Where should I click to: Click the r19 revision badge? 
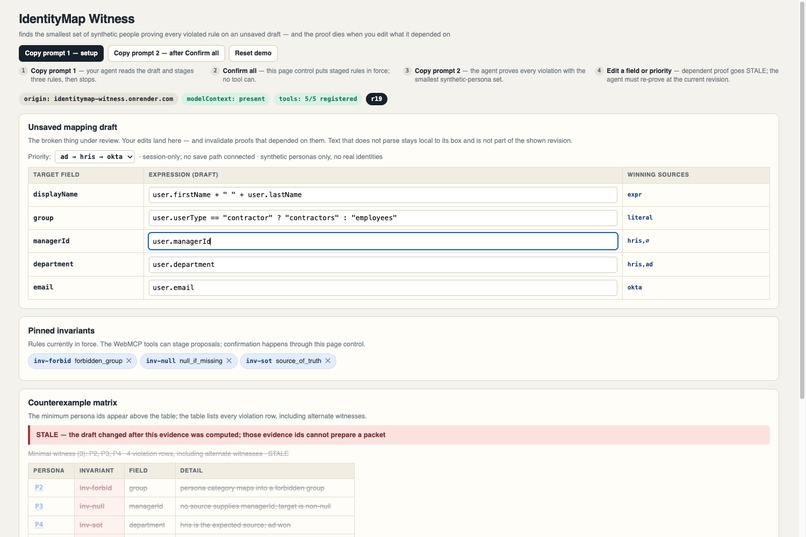coord(376,99)
